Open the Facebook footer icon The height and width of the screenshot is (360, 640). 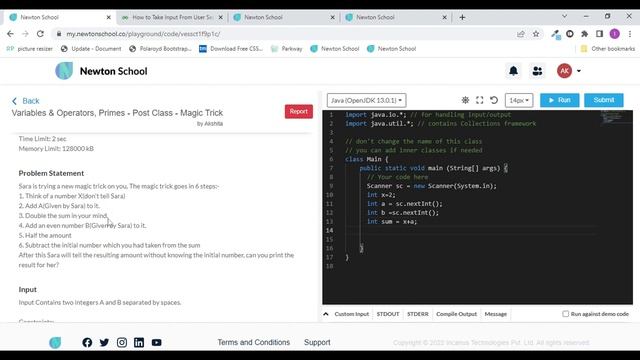point(87,342)
